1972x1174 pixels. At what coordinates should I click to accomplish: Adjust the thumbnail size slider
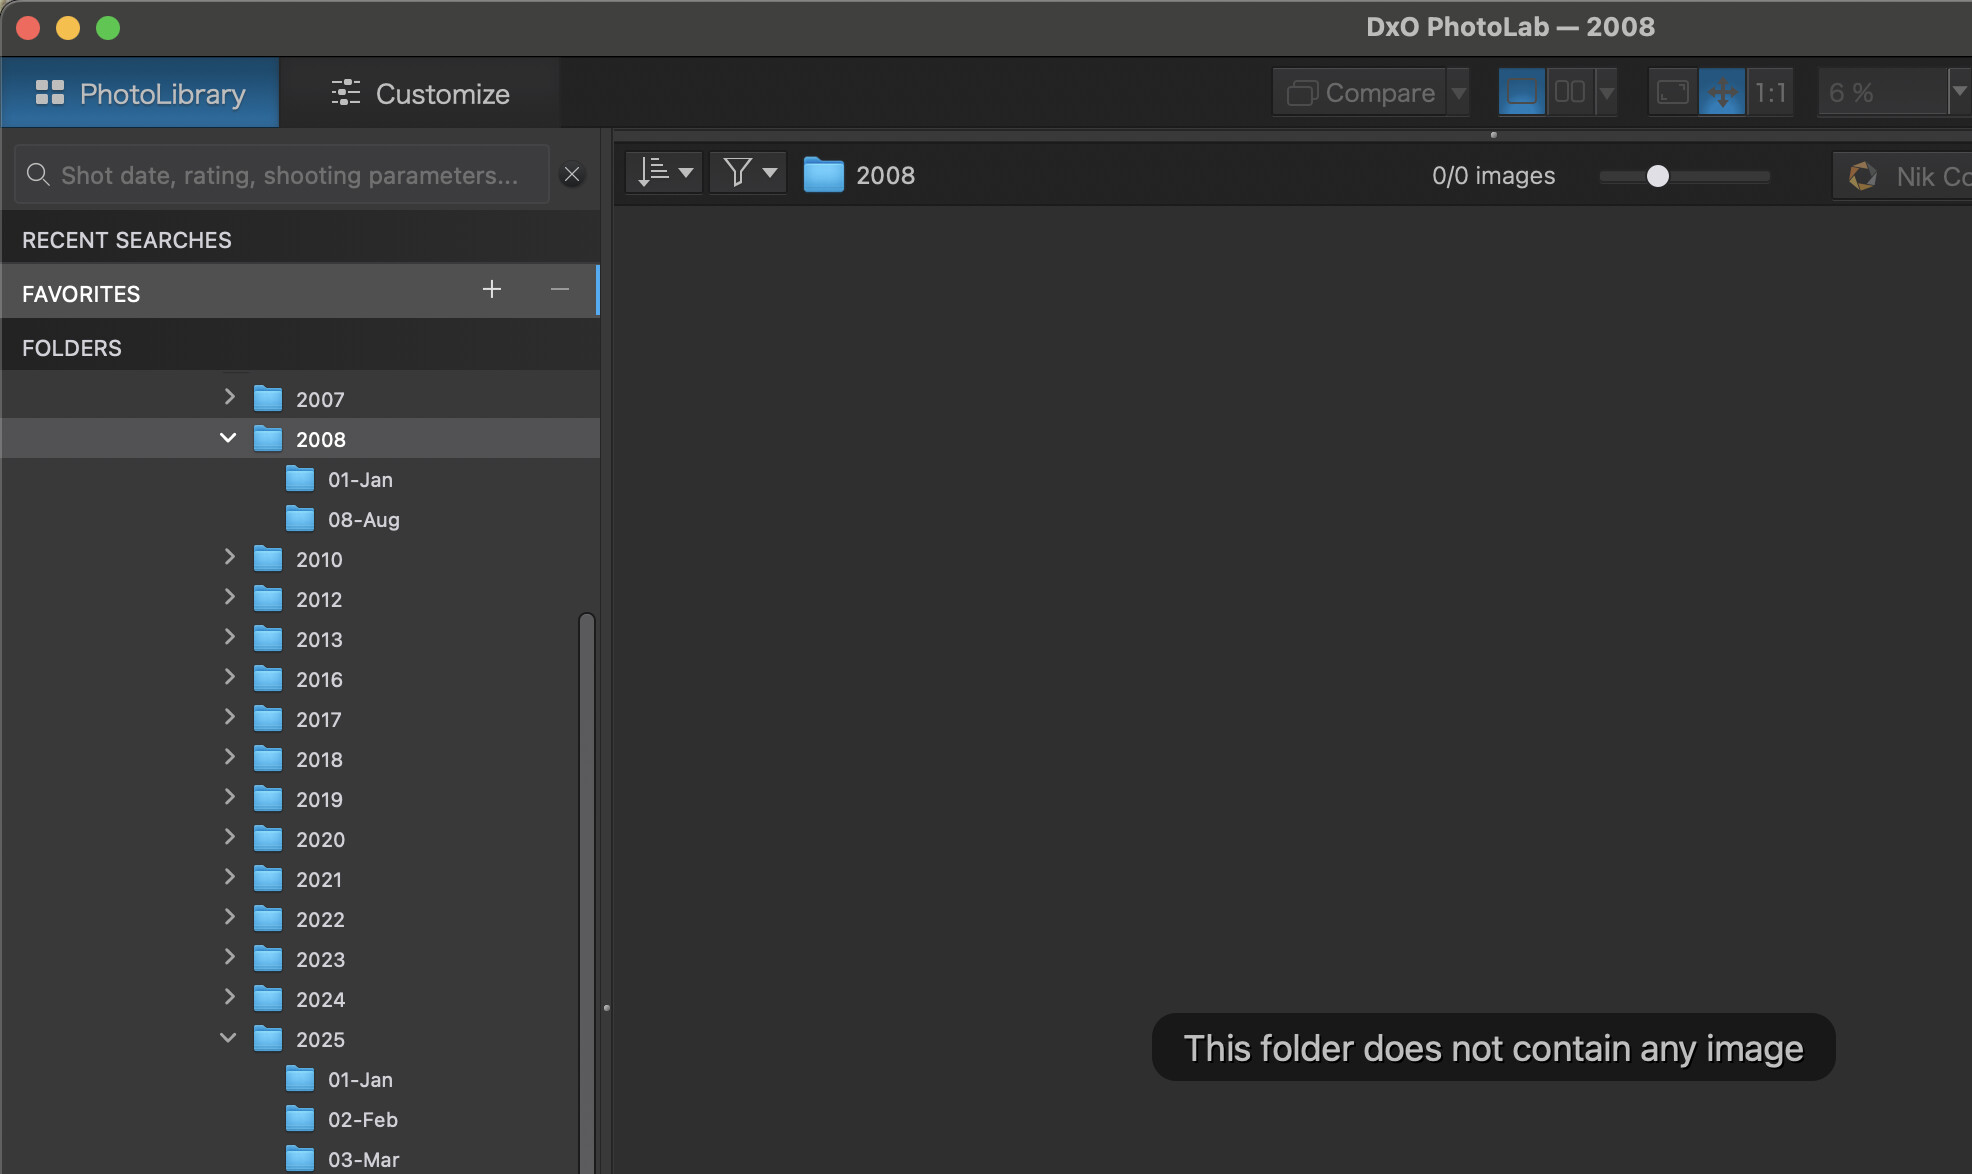[1657, 176]
